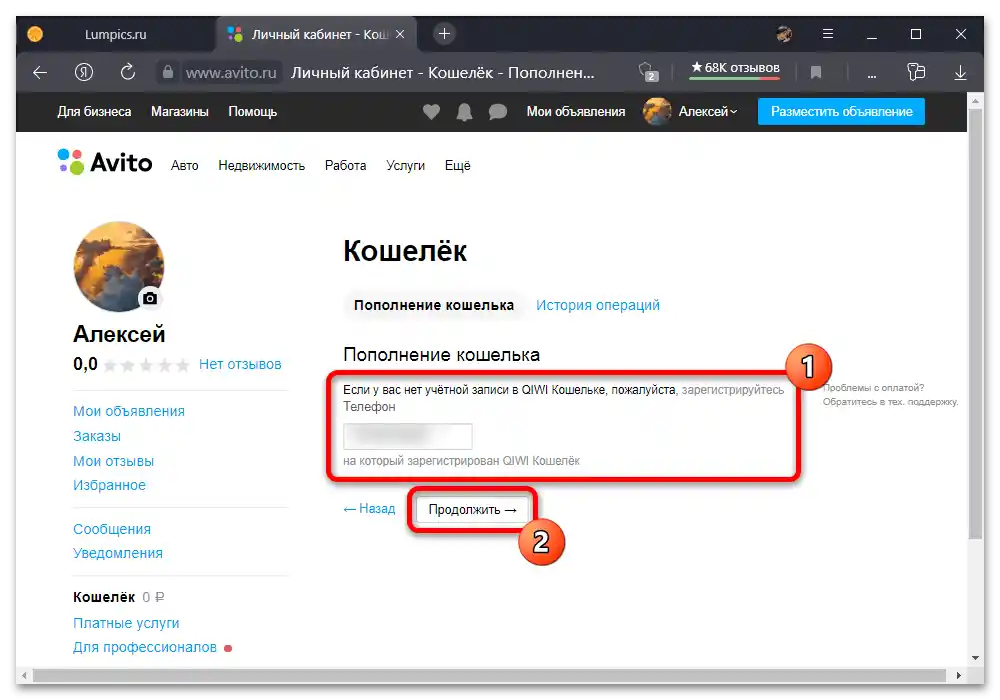
Task: Open messages speech bubble icon
Action: 497,112
